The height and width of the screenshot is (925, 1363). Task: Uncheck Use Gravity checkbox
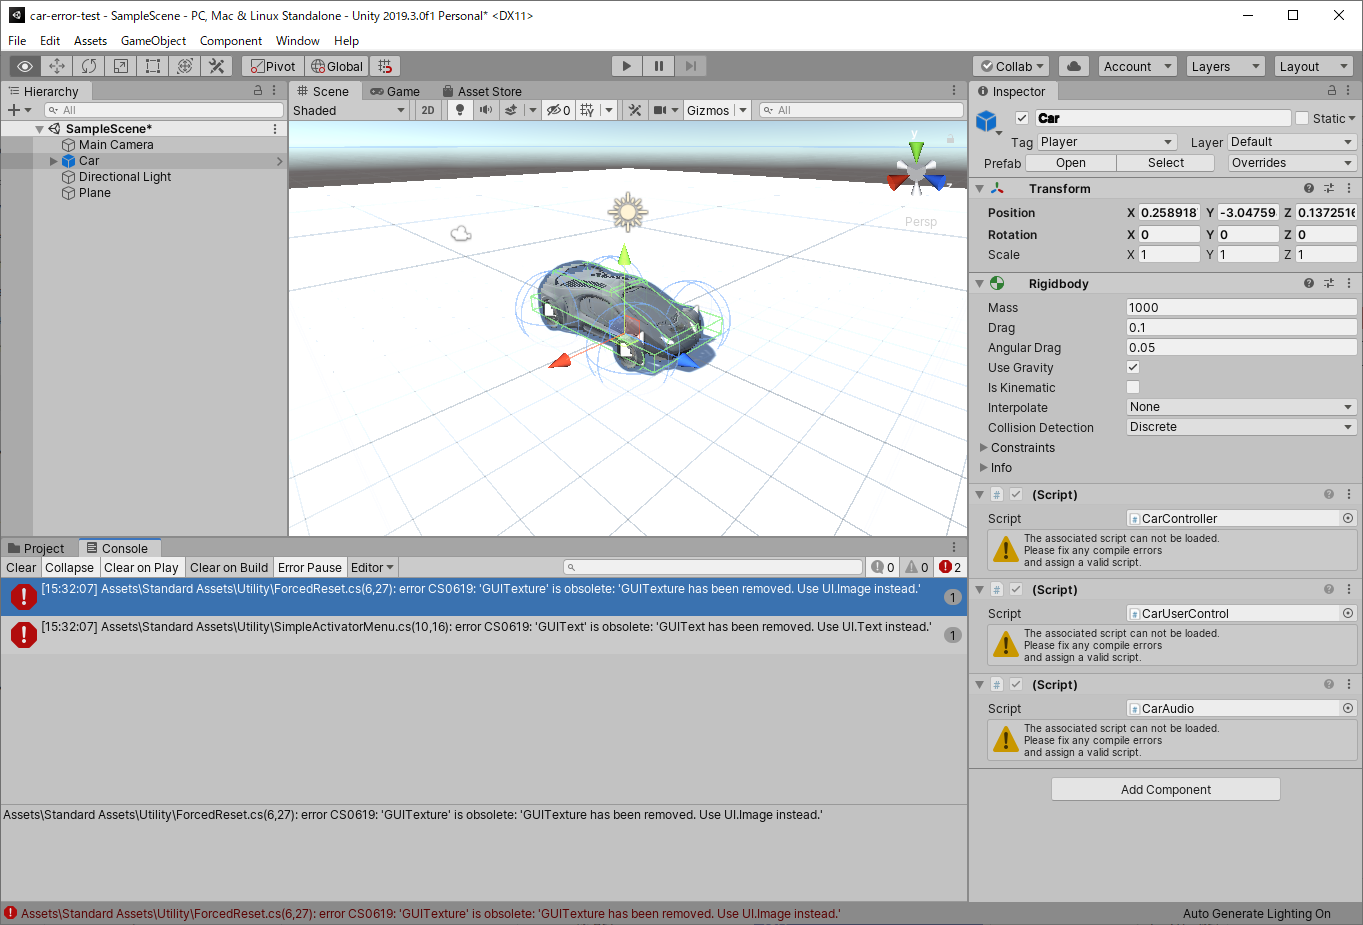[1133, 367]
